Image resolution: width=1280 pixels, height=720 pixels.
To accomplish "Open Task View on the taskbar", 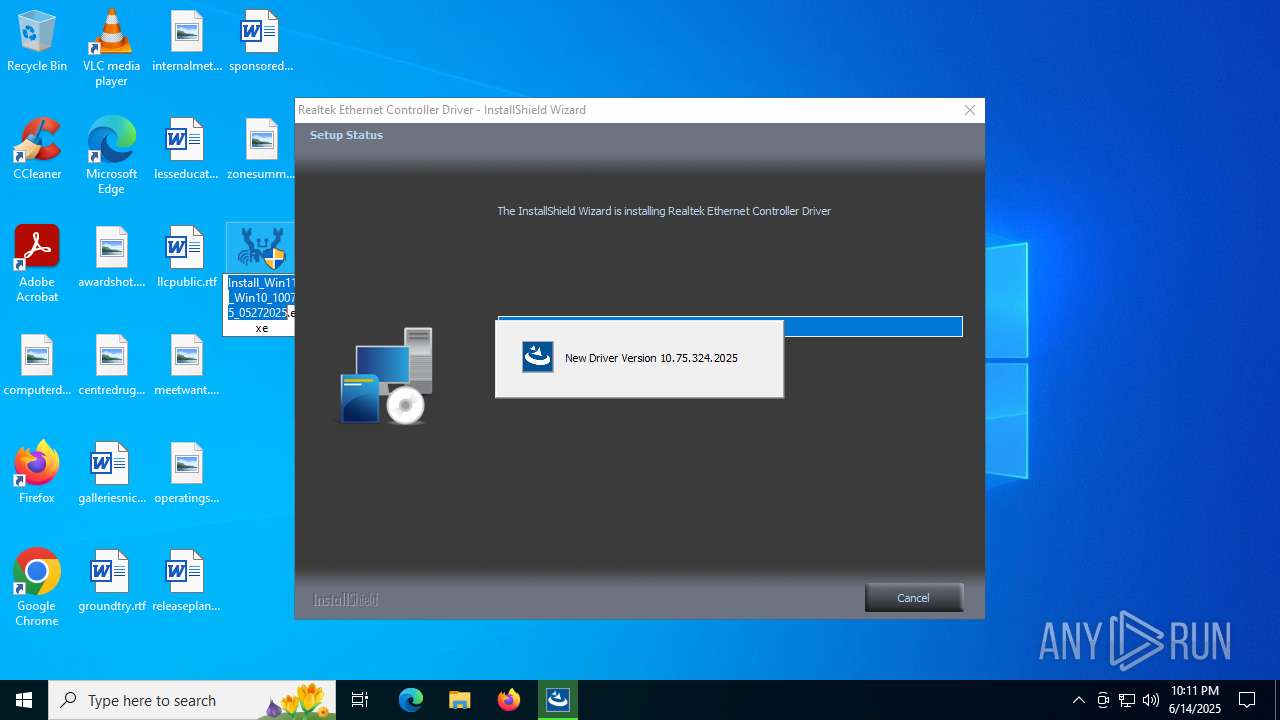I will pos(360,700).
